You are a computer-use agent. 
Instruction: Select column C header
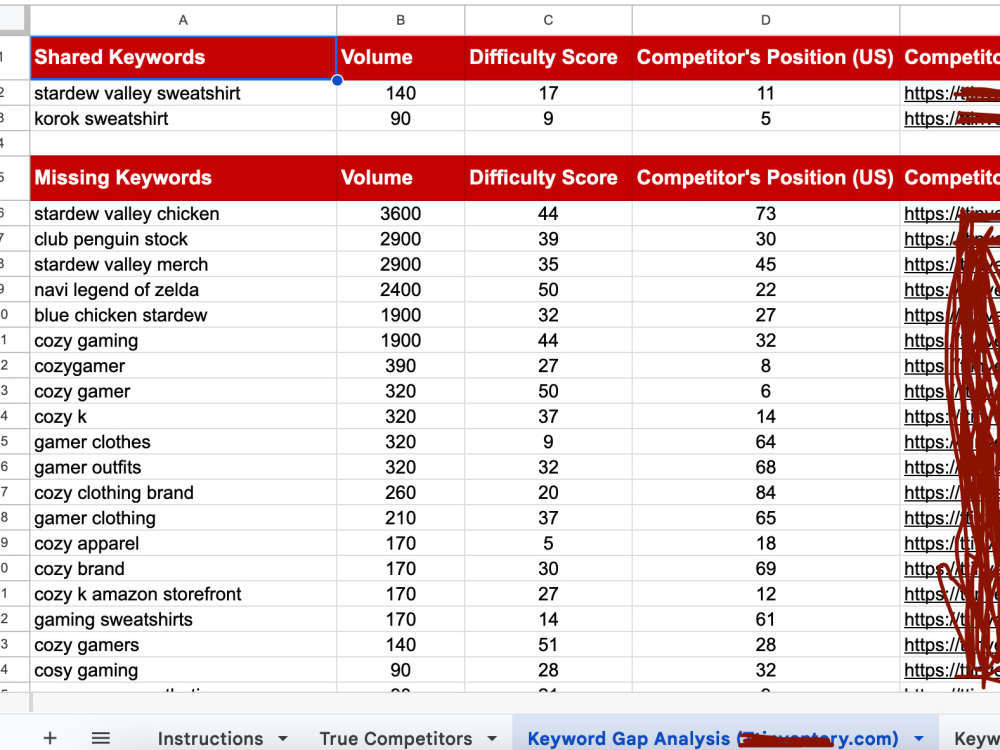point(548,20)
